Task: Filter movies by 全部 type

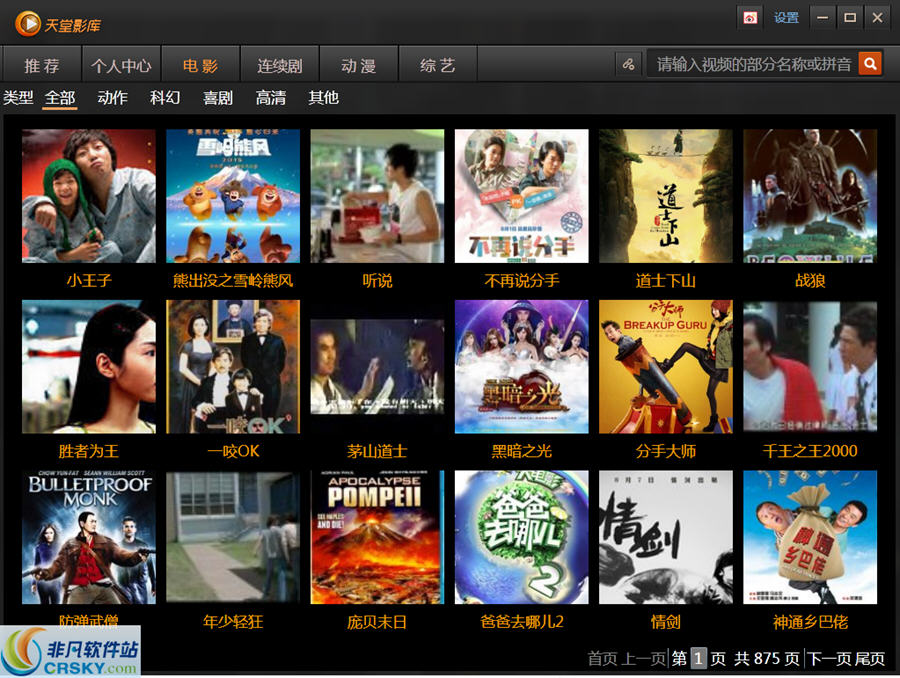Action: [60, 98]
